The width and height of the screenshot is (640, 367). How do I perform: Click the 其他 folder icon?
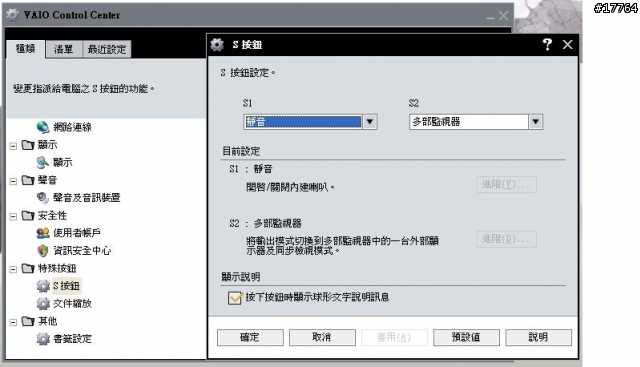[28, 321]
